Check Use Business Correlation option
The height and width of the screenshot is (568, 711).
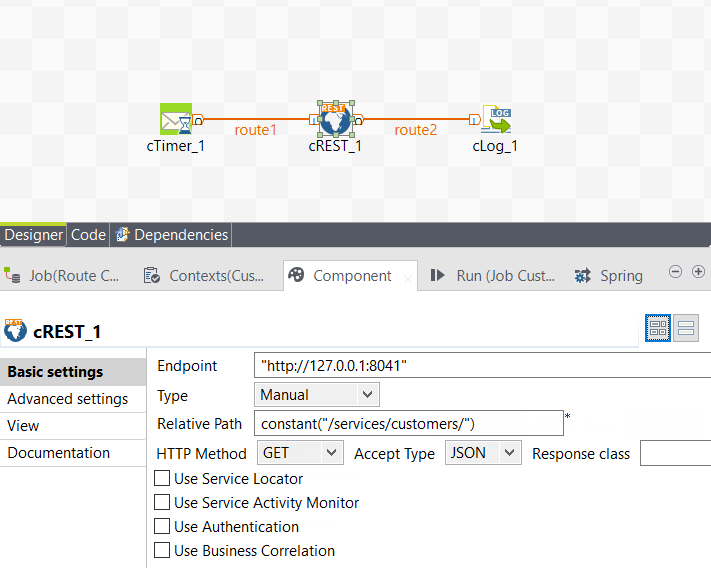[162, 551]
